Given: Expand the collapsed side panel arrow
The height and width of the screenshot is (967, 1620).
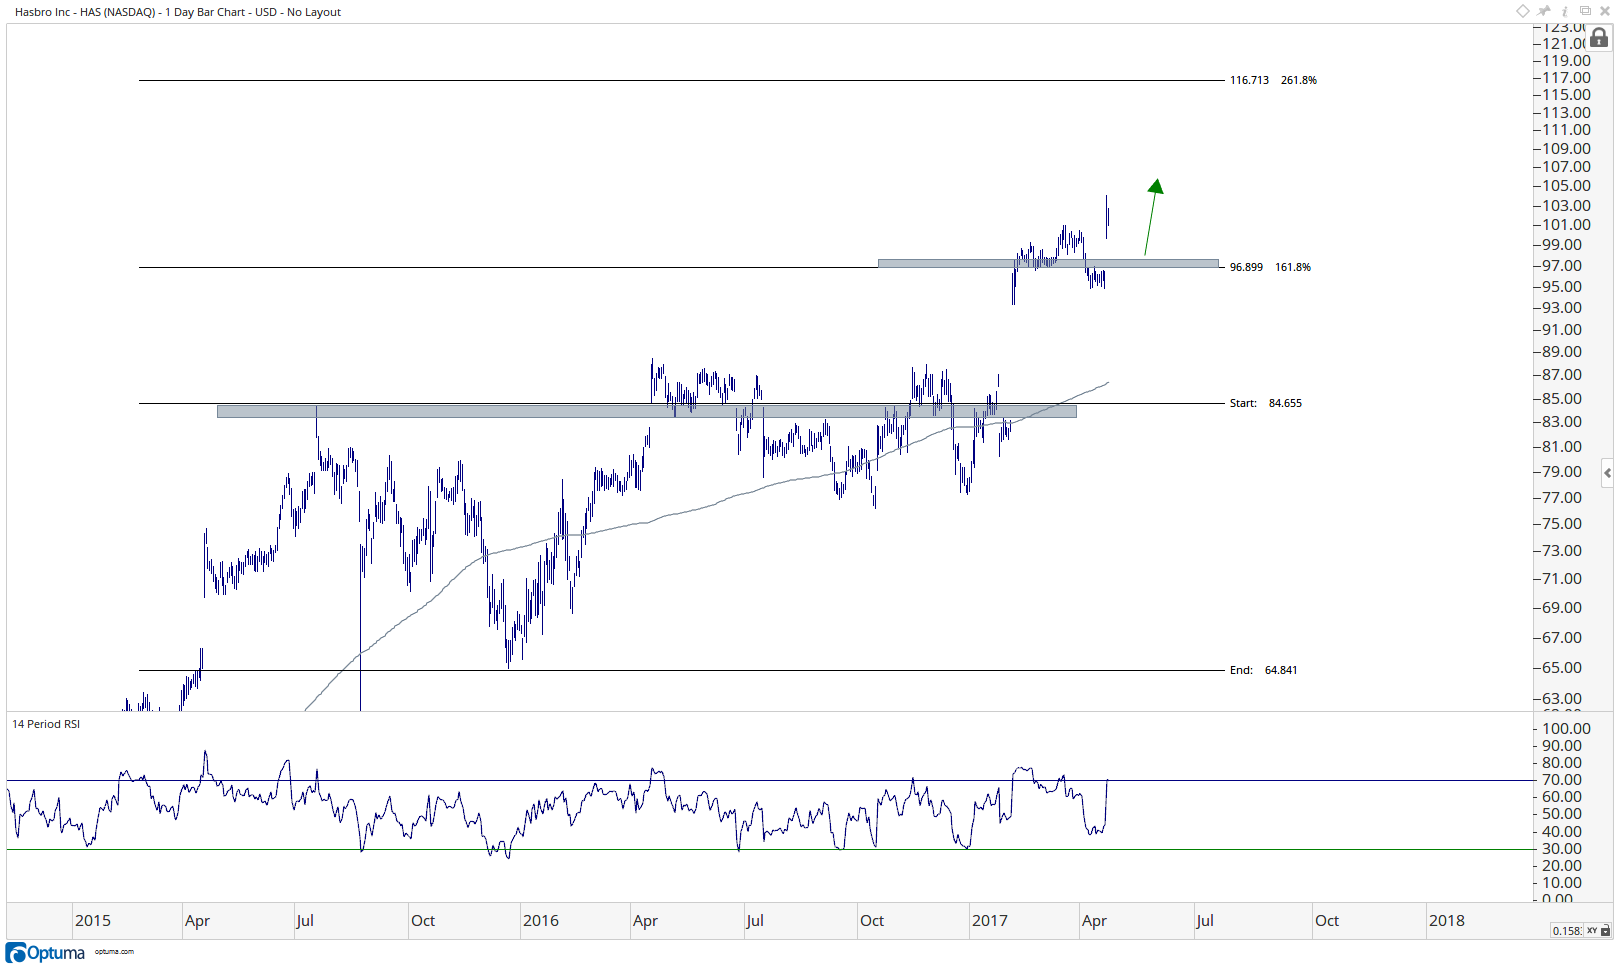Looking at the screenshot, I should [1607, 473].
